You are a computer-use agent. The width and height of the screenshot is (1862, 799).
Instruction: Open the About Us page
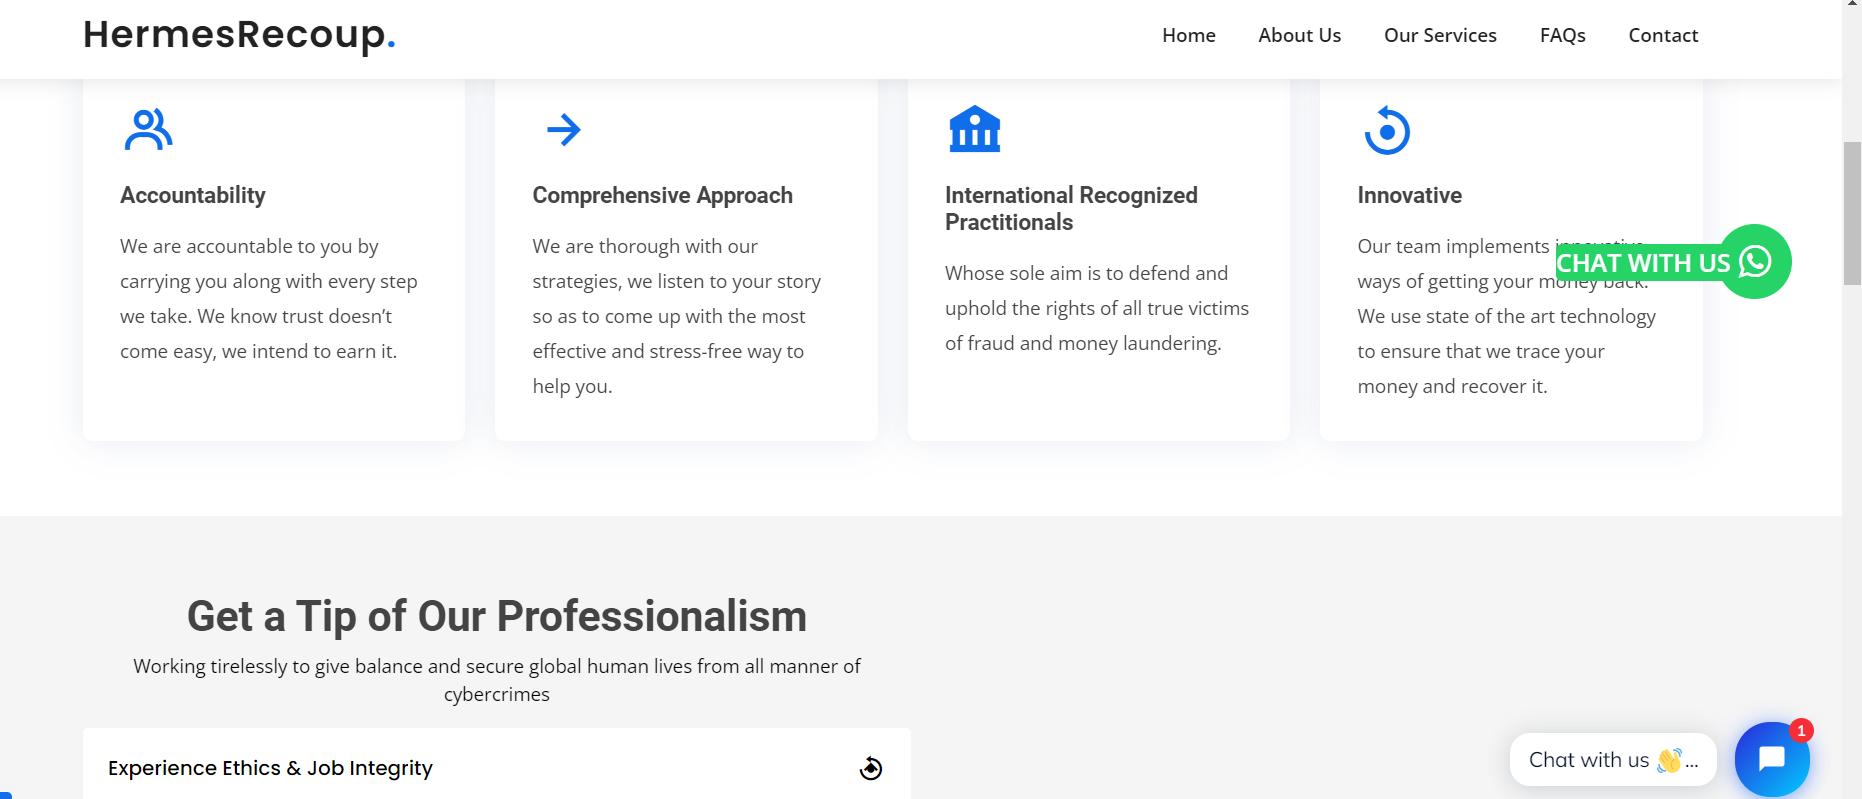1299,36
